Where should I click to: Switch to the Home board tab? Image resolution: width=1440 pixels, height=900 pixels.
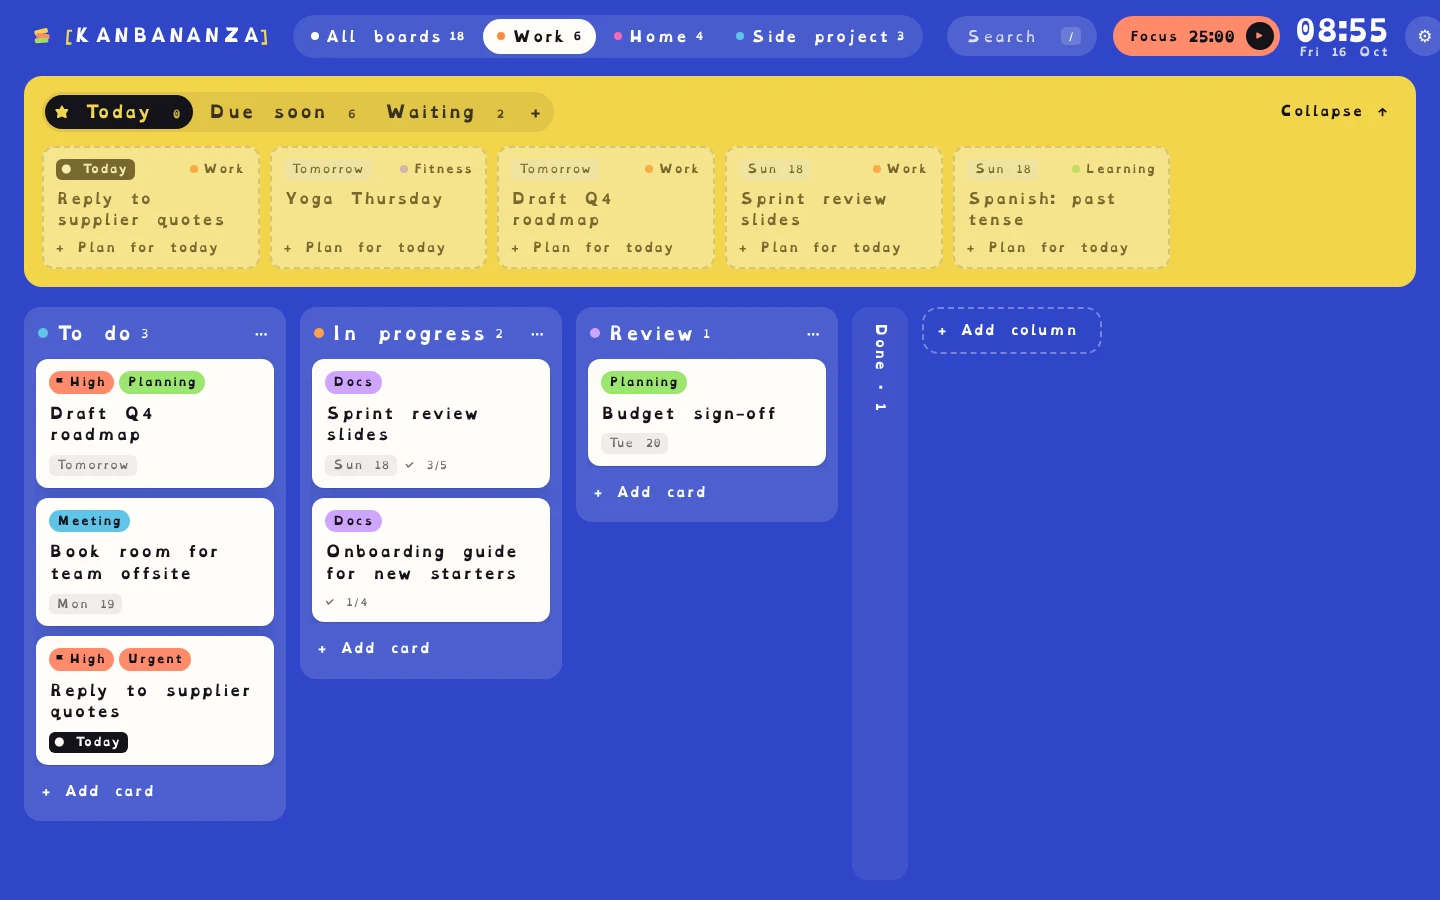pos(659,36)
